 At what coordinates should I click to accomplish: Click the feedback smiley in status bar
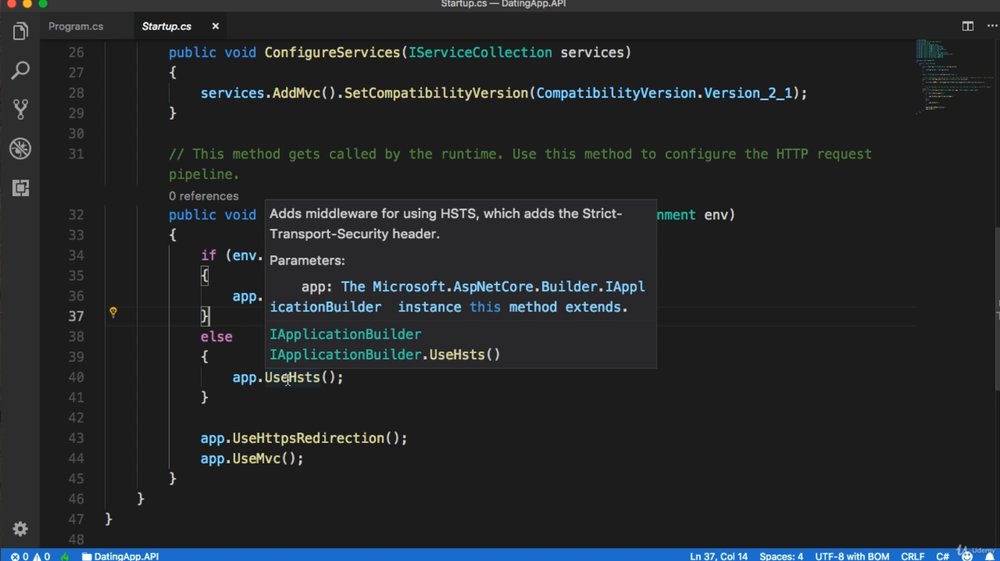(967, 556)
